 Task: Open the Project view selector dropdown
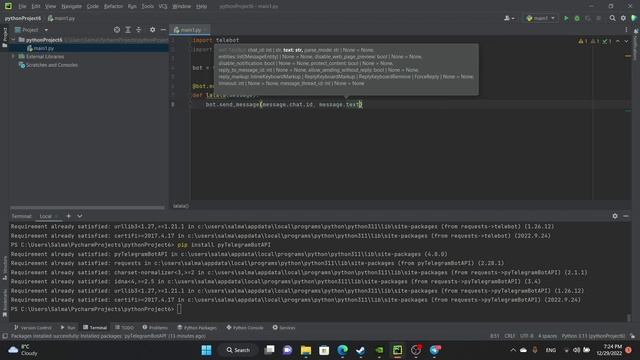click(x=32, y=30)
